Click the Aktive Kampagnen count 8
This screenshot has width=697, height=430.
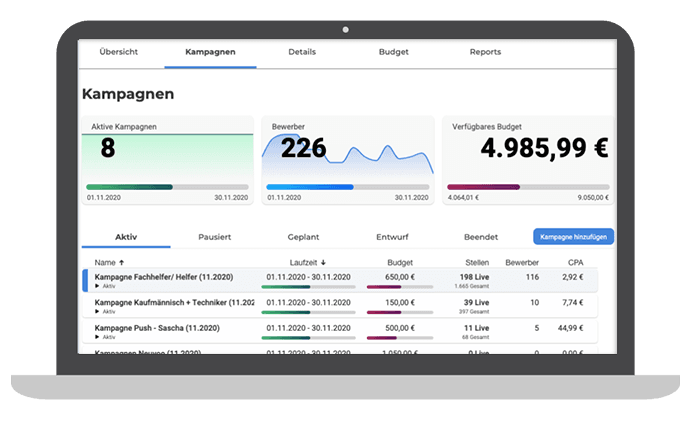point(108,148)
